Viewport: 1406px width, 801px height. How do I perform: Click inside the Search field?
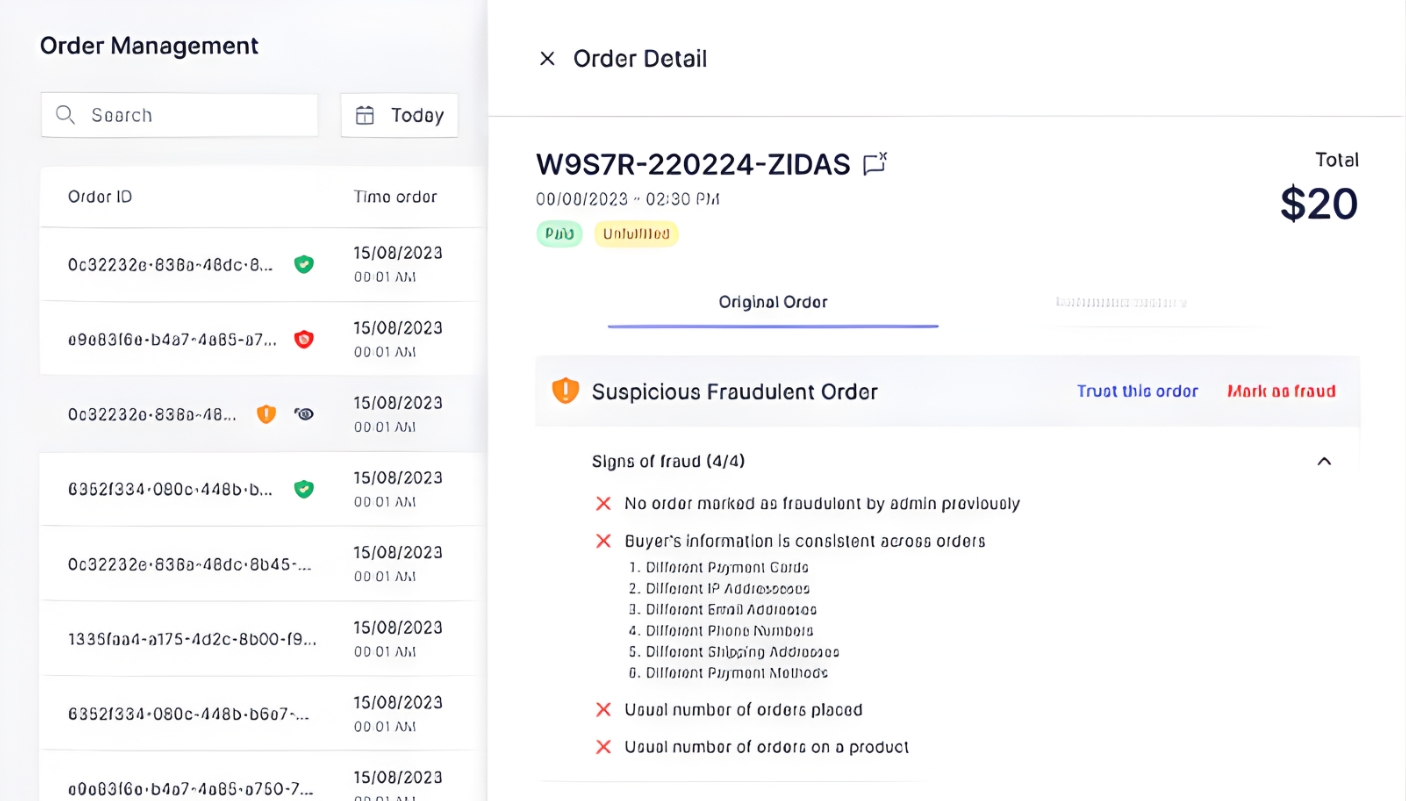(180, 115)
